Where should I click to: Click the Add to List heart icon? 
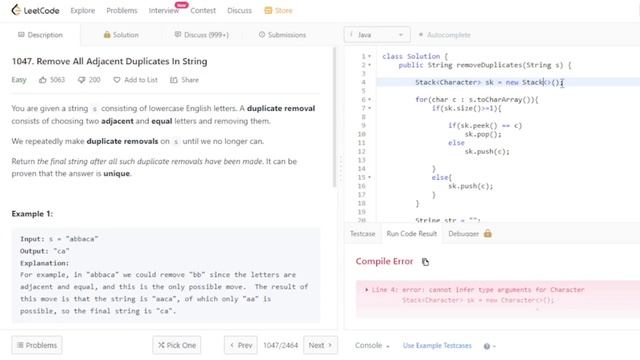pos(117,80)
